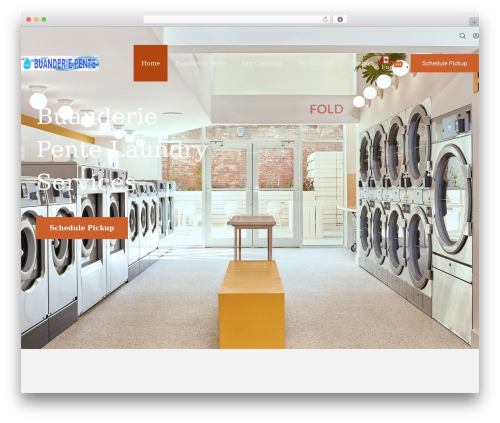The width and height of the screenshot is (500, 423).
Task: Click the browser reload icon
Action: pyautogui.click(x=325, y=20)
